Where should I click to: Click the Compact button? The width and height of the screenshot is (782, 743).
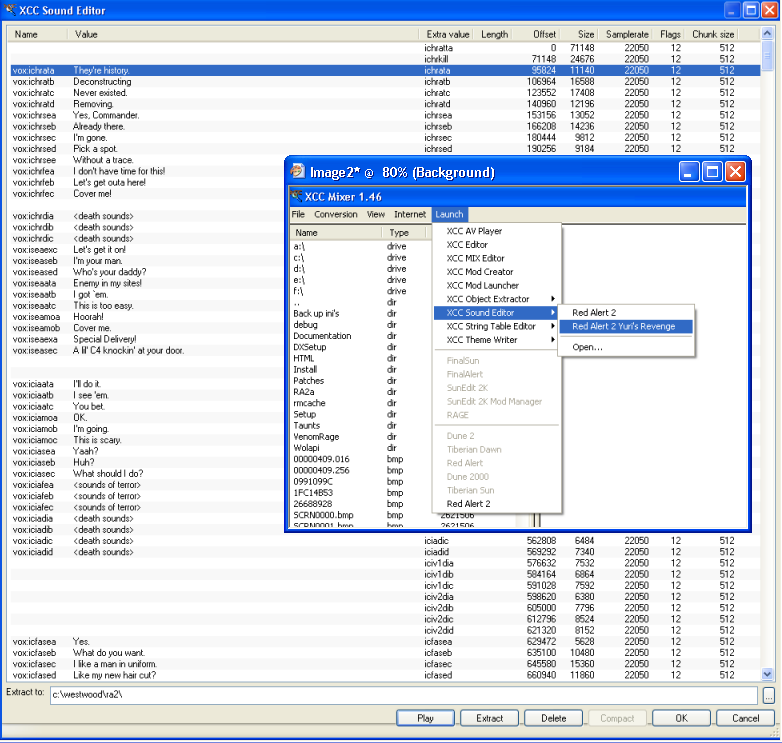tap(617, 718)
